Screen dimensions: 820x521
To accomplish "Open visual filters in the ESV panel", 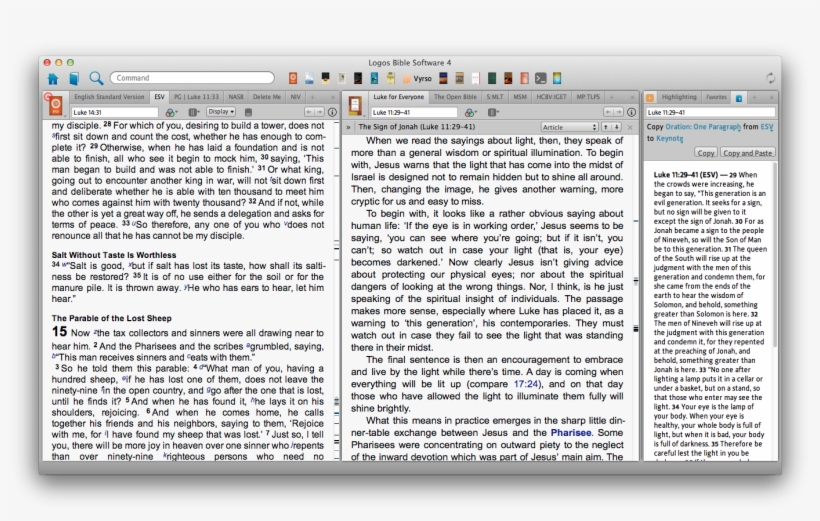I will point(171,112).
